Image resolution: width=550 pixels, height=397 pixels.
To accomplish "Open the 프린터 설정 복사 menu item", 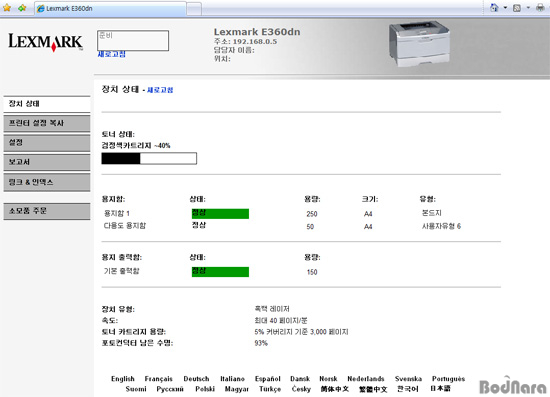I will 47,123.
